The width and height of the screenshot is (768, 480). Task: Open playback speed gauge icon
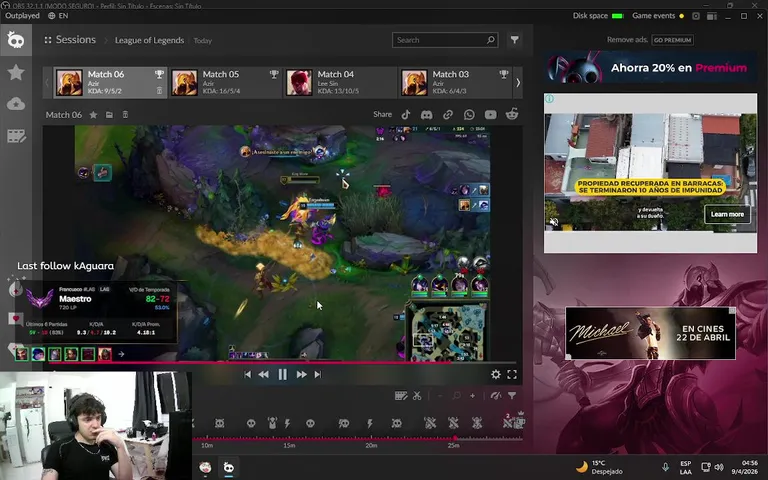(x=496, y=396)
